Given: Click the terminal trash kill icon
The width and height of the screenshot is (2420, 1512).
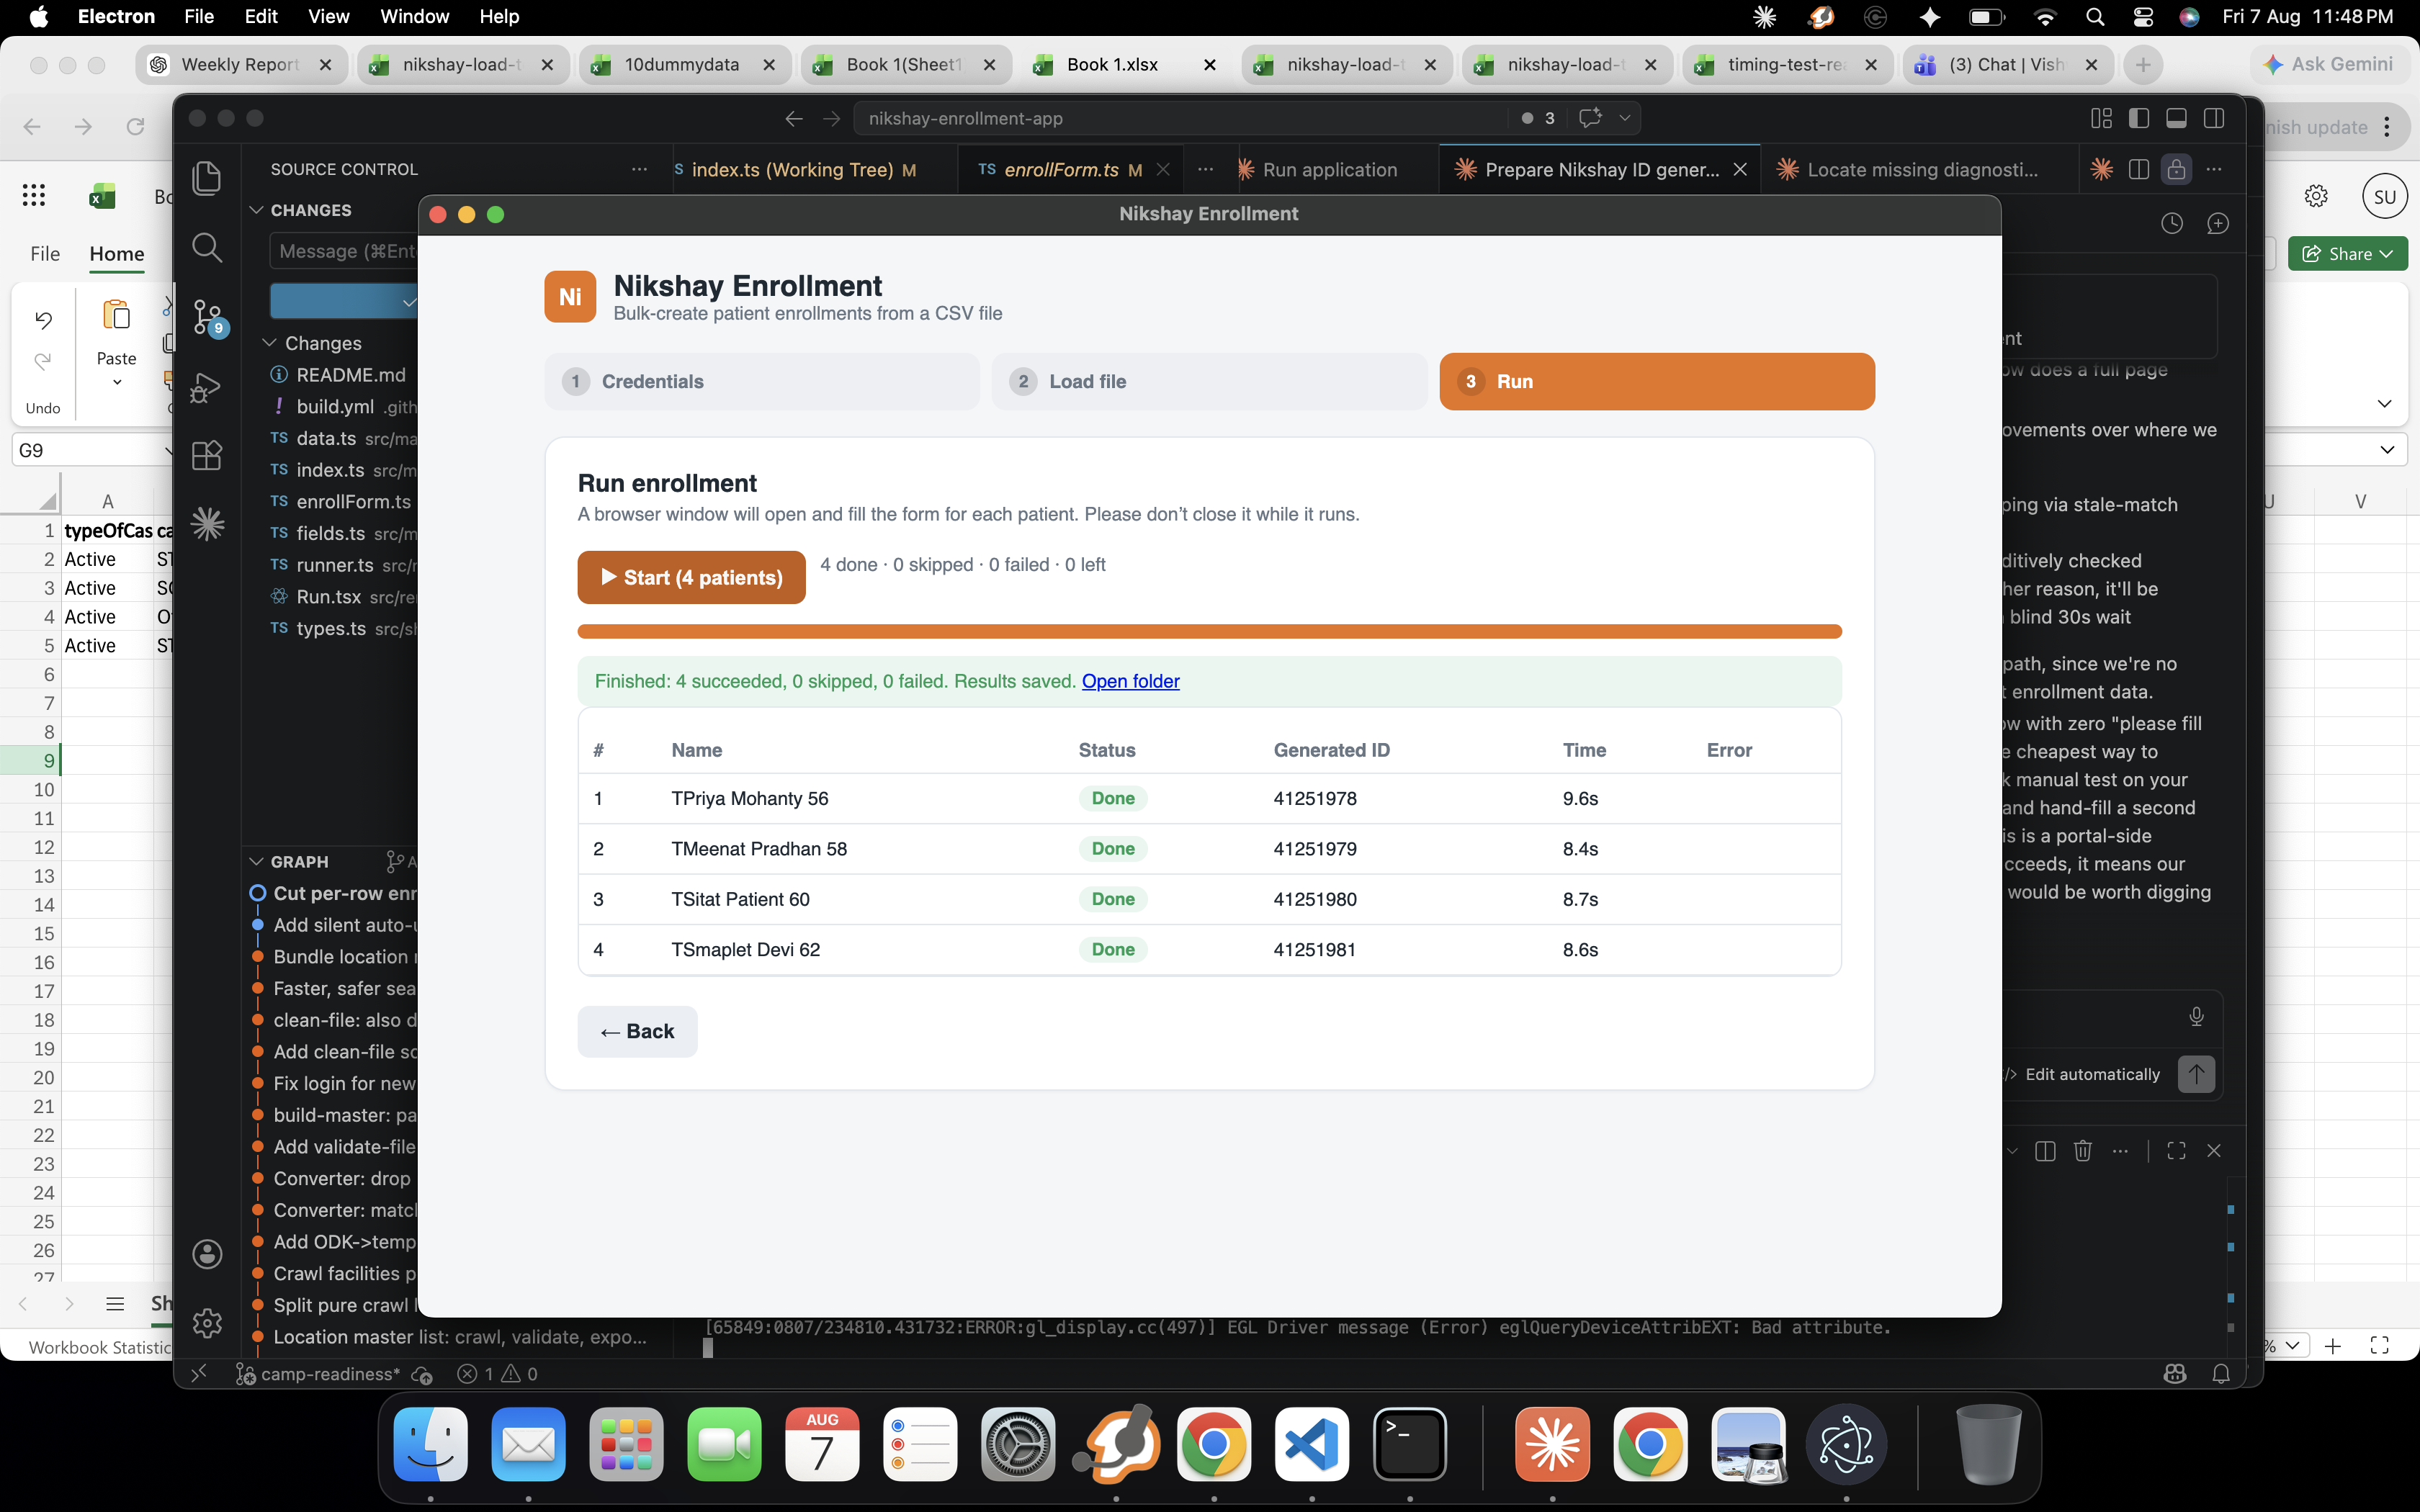Looking at the screenshot, I should click(2083, 1151).
